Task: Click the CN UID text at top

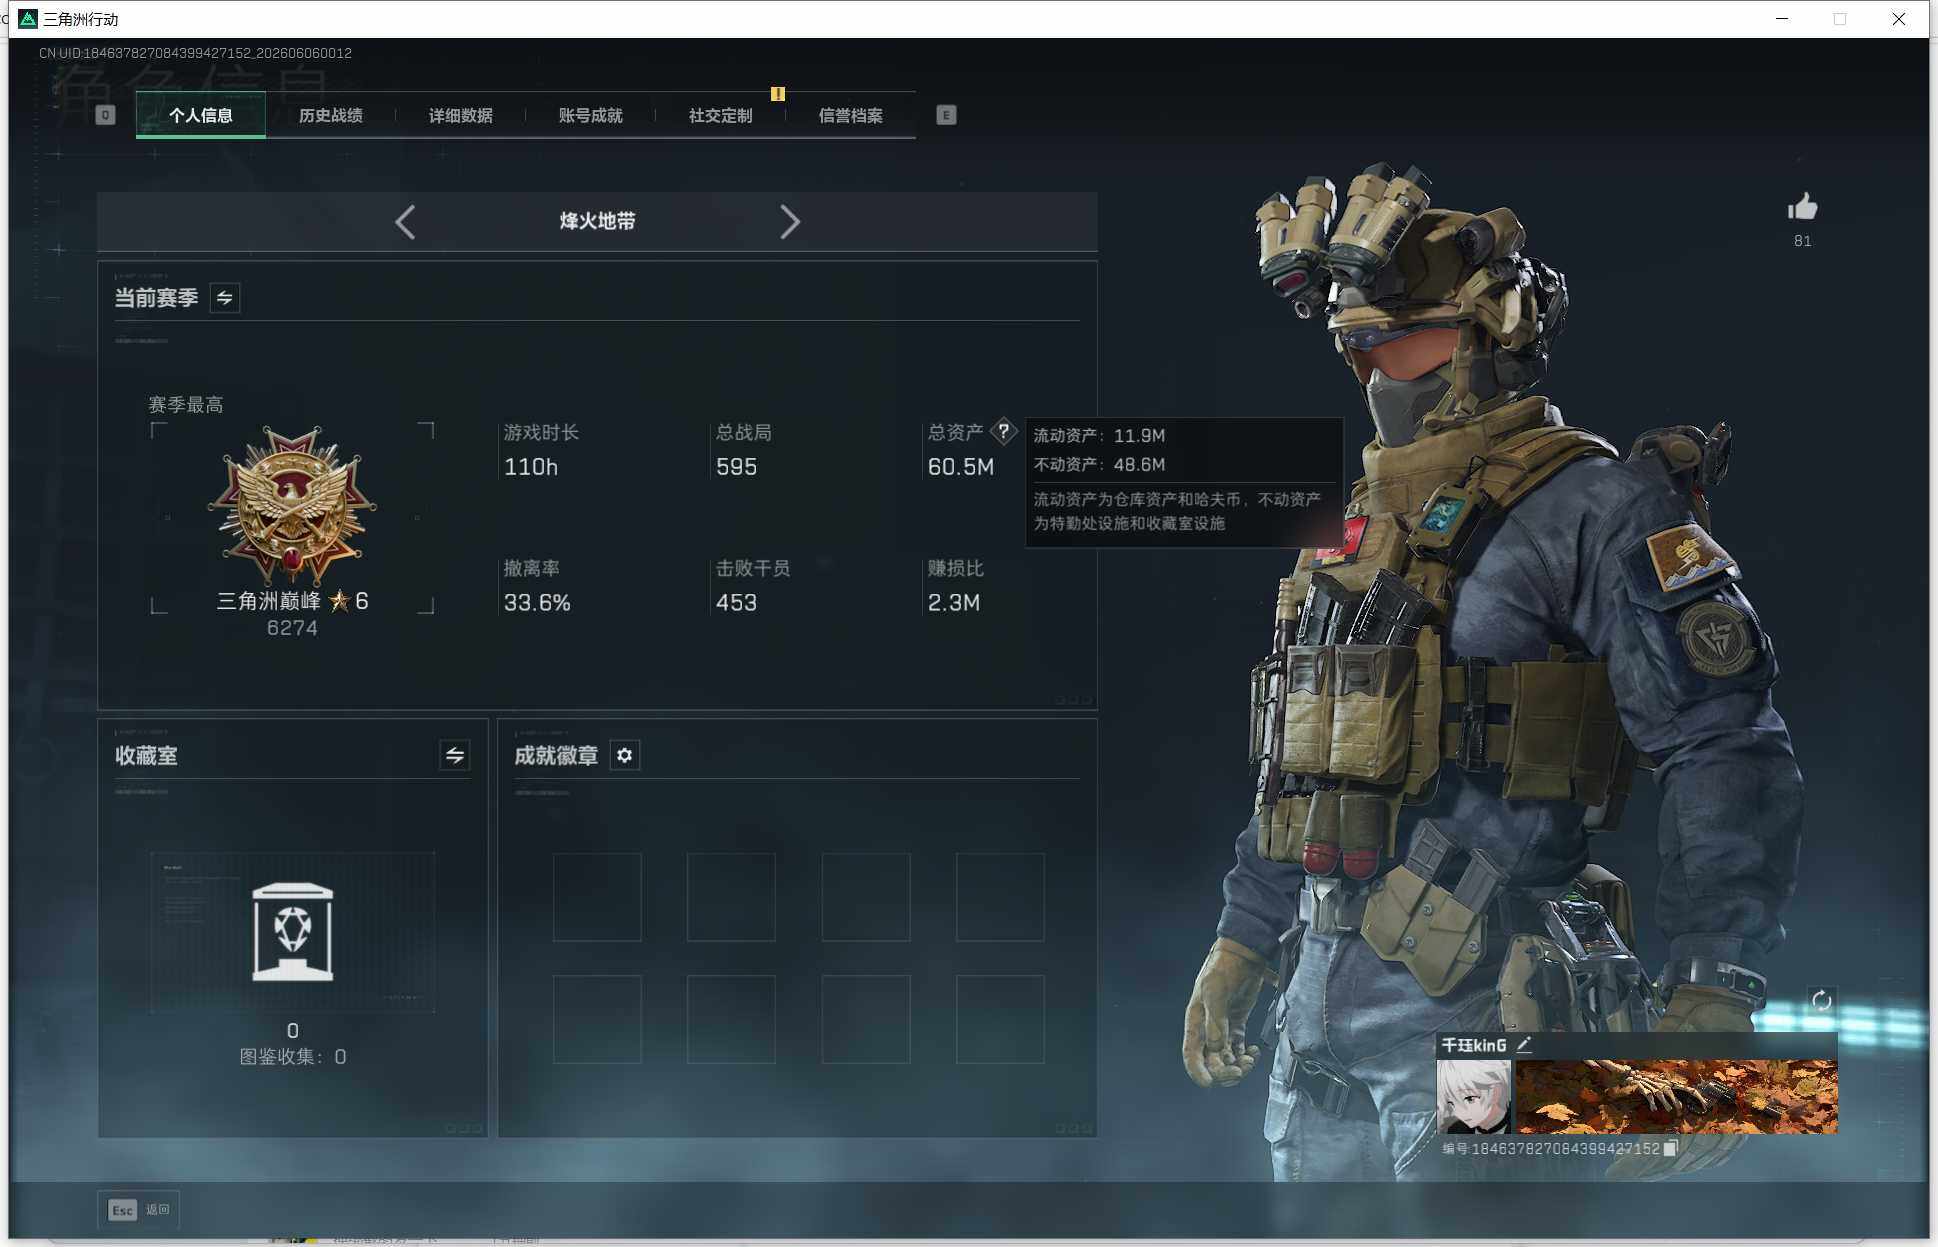Action: (195, 53)
